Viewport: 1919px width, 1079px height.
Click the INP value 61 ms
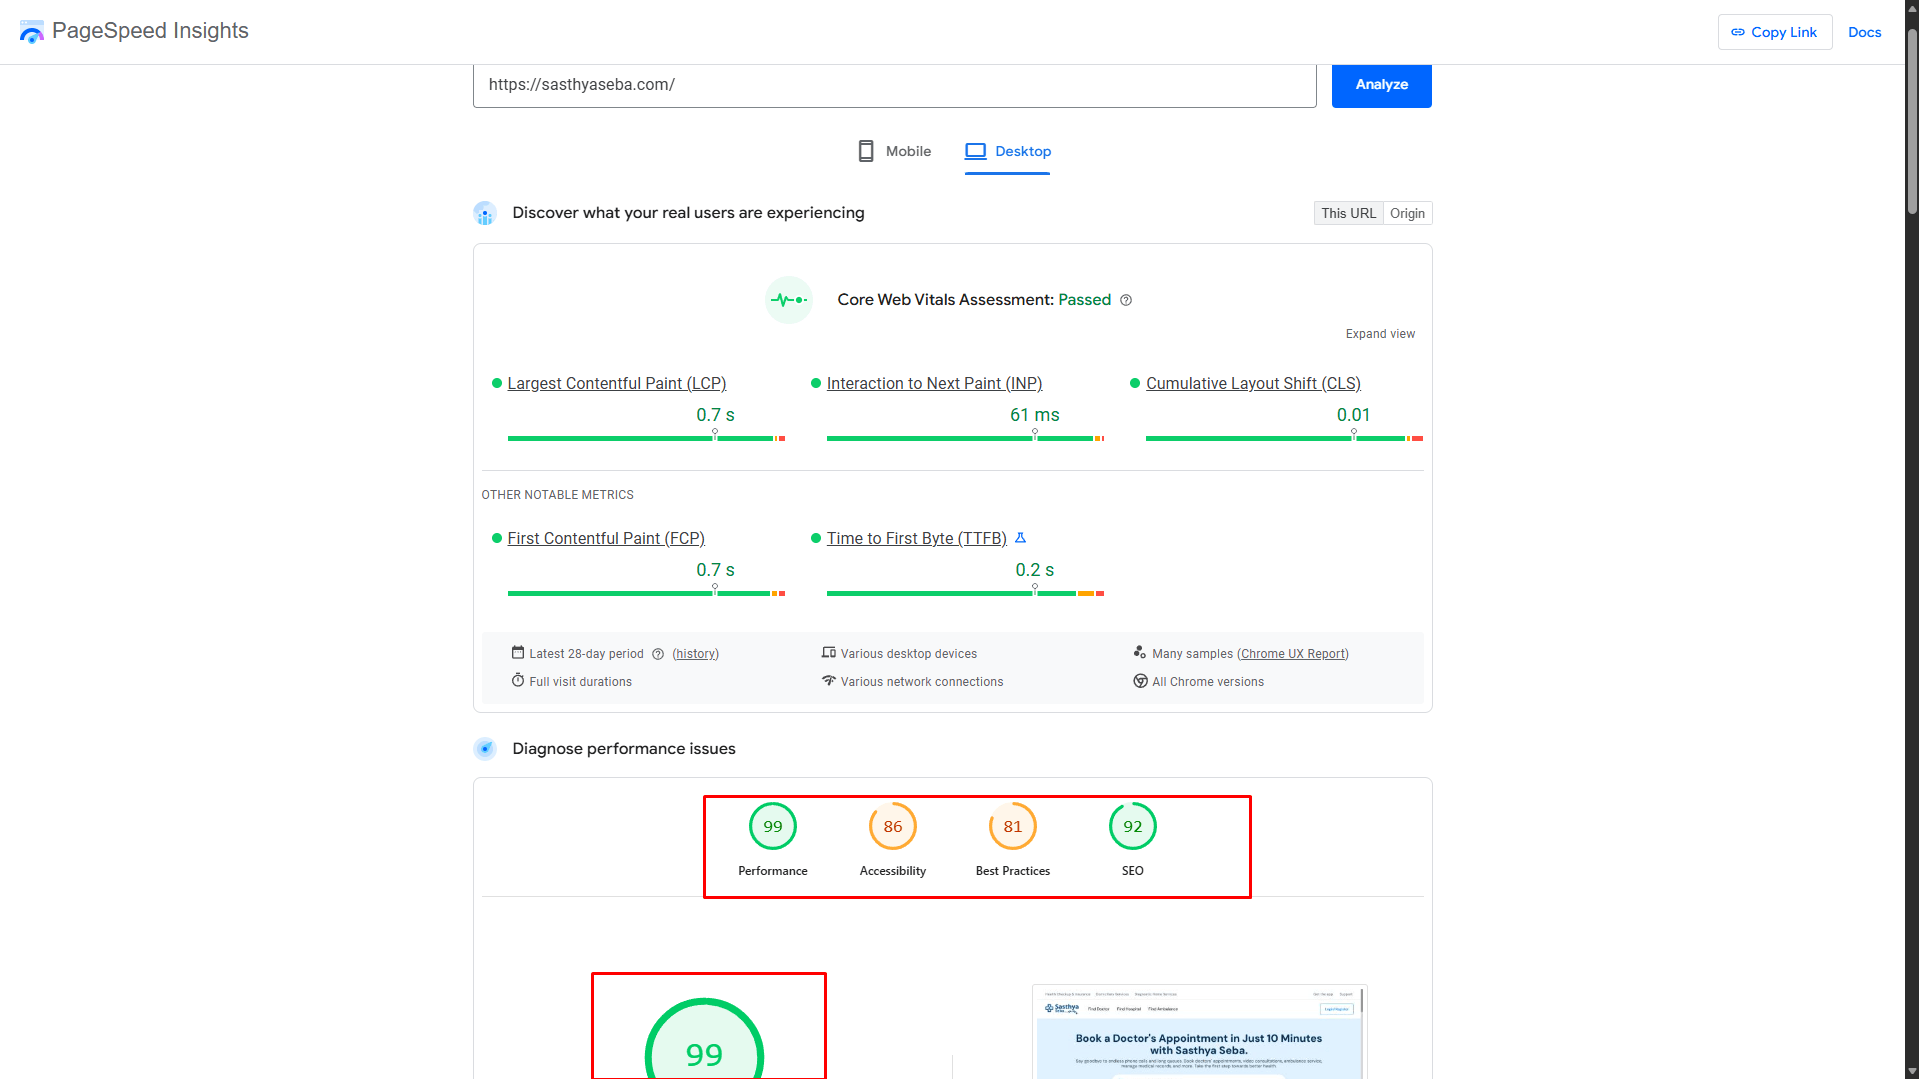[1035, 415]
